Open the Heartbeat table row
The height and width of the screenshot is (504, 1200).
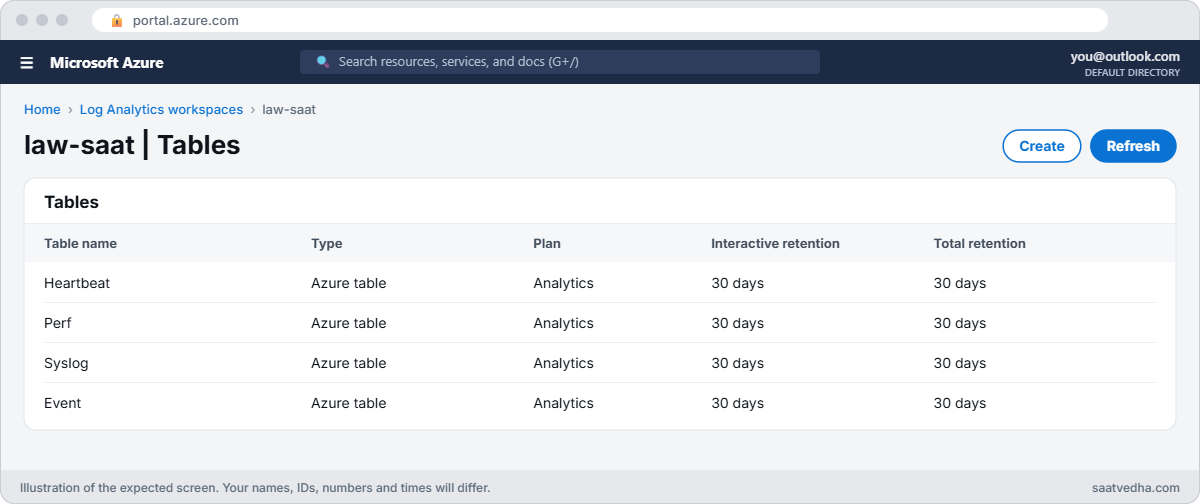pos(600,283)
